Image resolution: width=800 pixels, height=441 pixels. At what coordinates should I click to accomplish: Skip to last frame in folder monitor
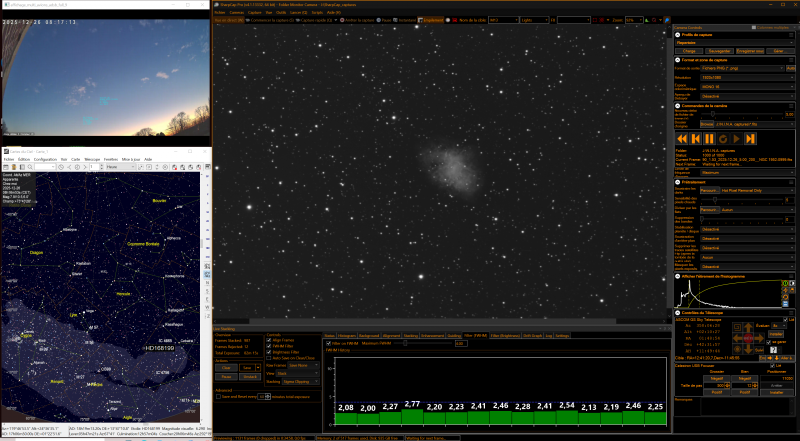(x=750, y=138)
